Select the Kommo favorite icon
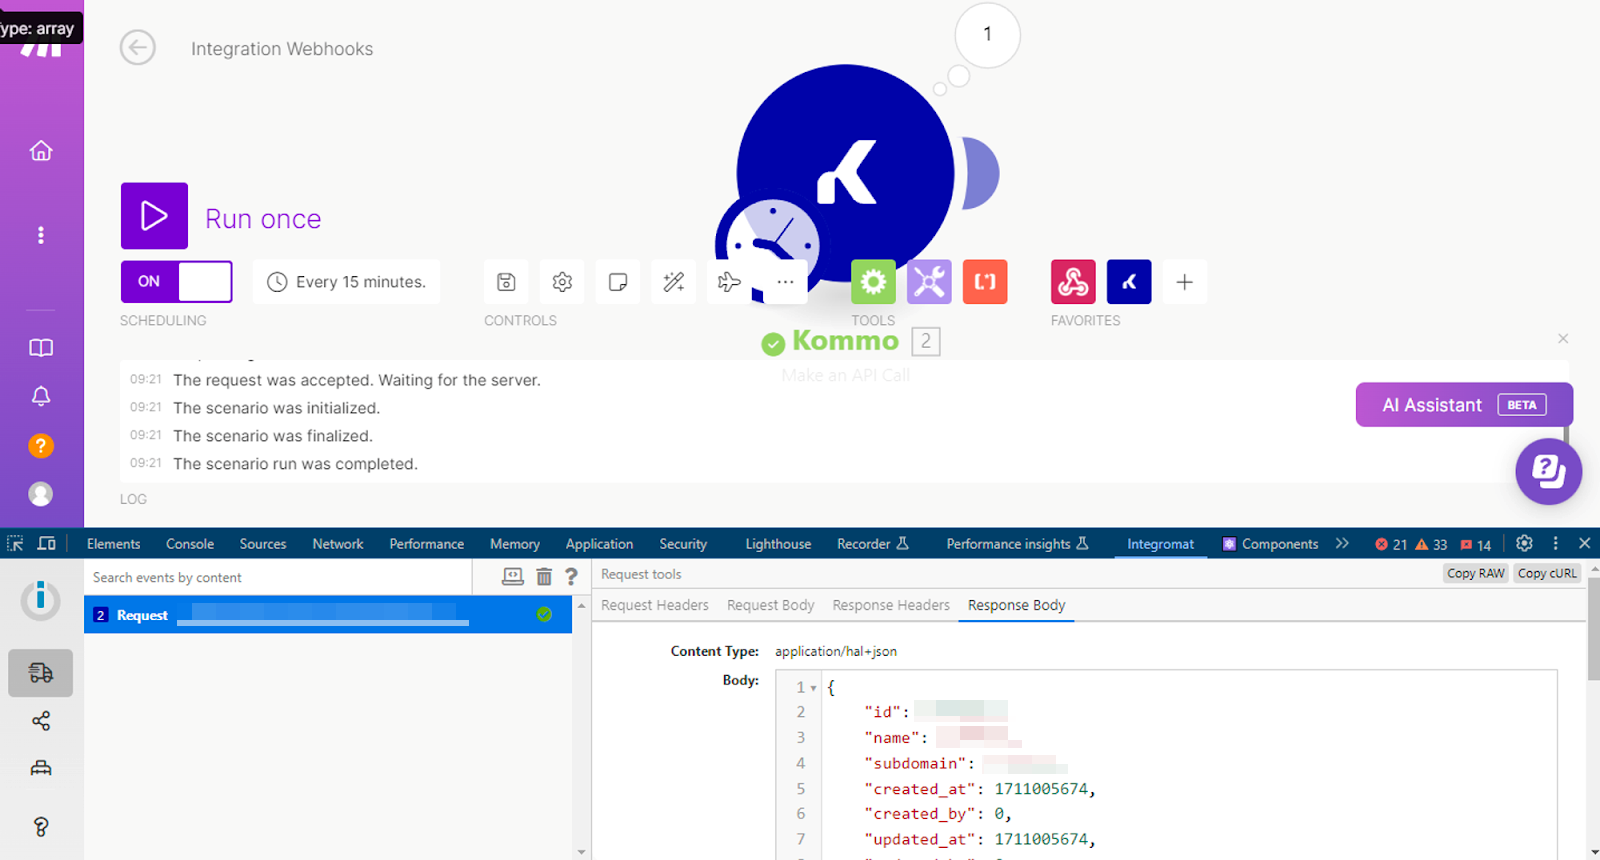1600x860 pixels. [1129, 282]
